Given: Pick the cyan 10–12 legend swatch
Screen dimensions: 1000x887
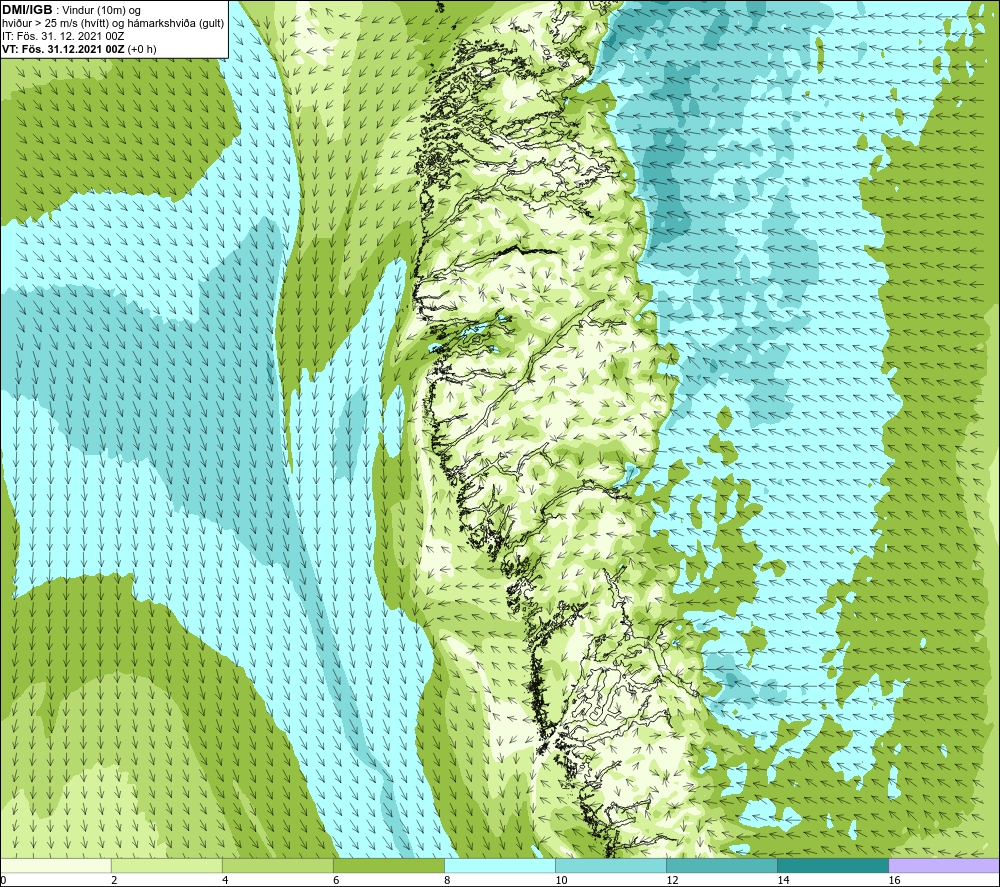Looking at the screenshot, I should click(x=610, y=865).
